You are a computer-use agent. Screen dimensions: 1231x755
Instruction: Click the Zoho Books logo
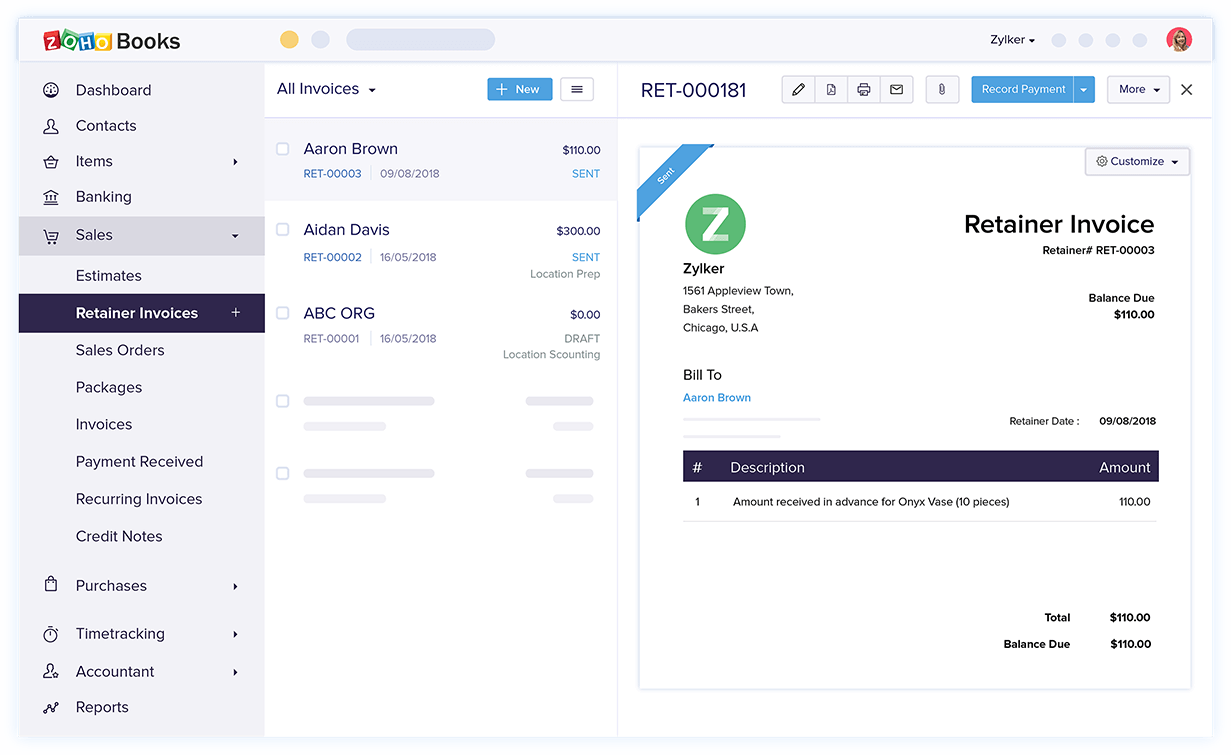click(x=112, y=41)
